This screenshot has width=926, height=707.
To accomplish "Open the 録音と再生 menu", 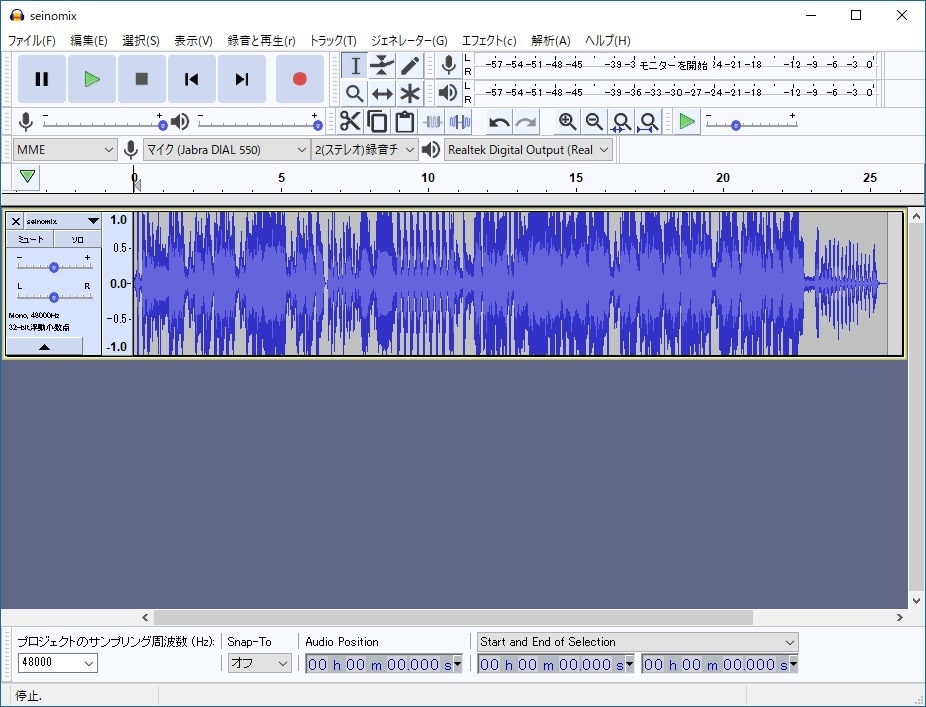I will pyautogui.click(x=261, y=41).
